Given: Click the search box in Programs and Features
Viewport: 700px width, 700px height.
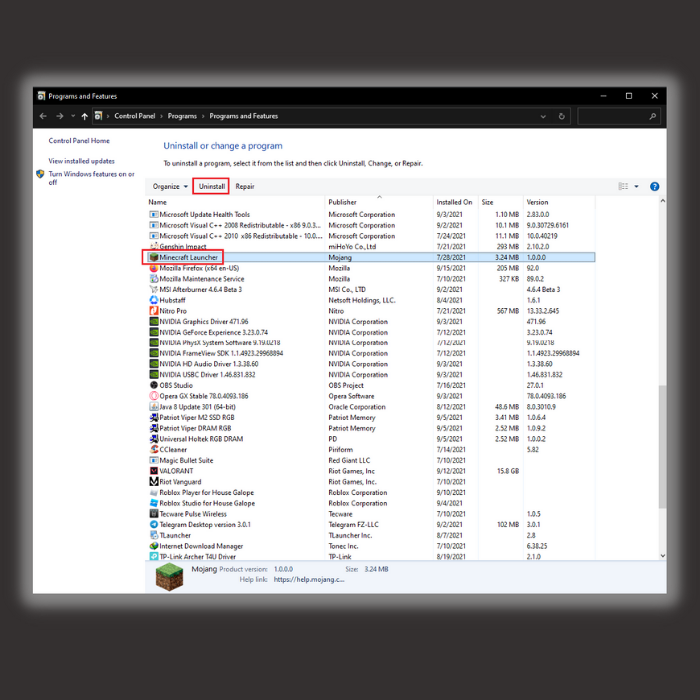Looking at the screenshot, I should tap(617, 116).
